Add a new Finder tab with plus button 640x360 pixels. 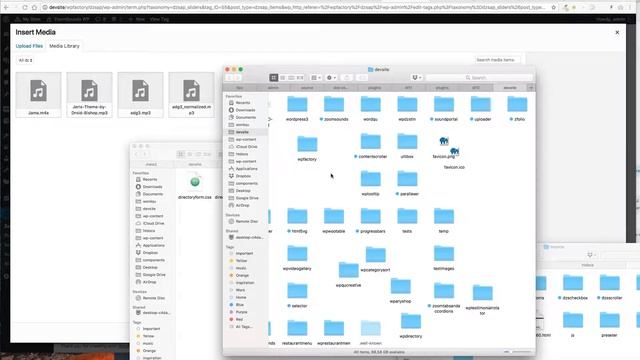(x=531, y=88)
